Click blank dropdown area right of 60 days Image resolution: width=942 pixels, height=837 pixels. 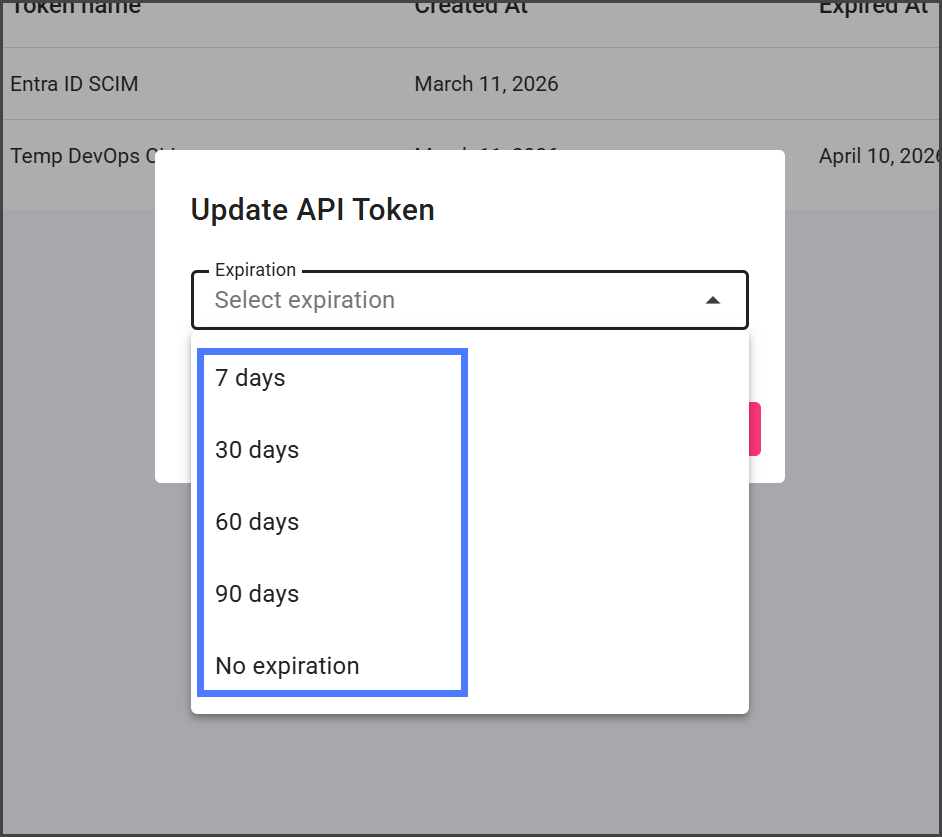(x=600, y=522)
